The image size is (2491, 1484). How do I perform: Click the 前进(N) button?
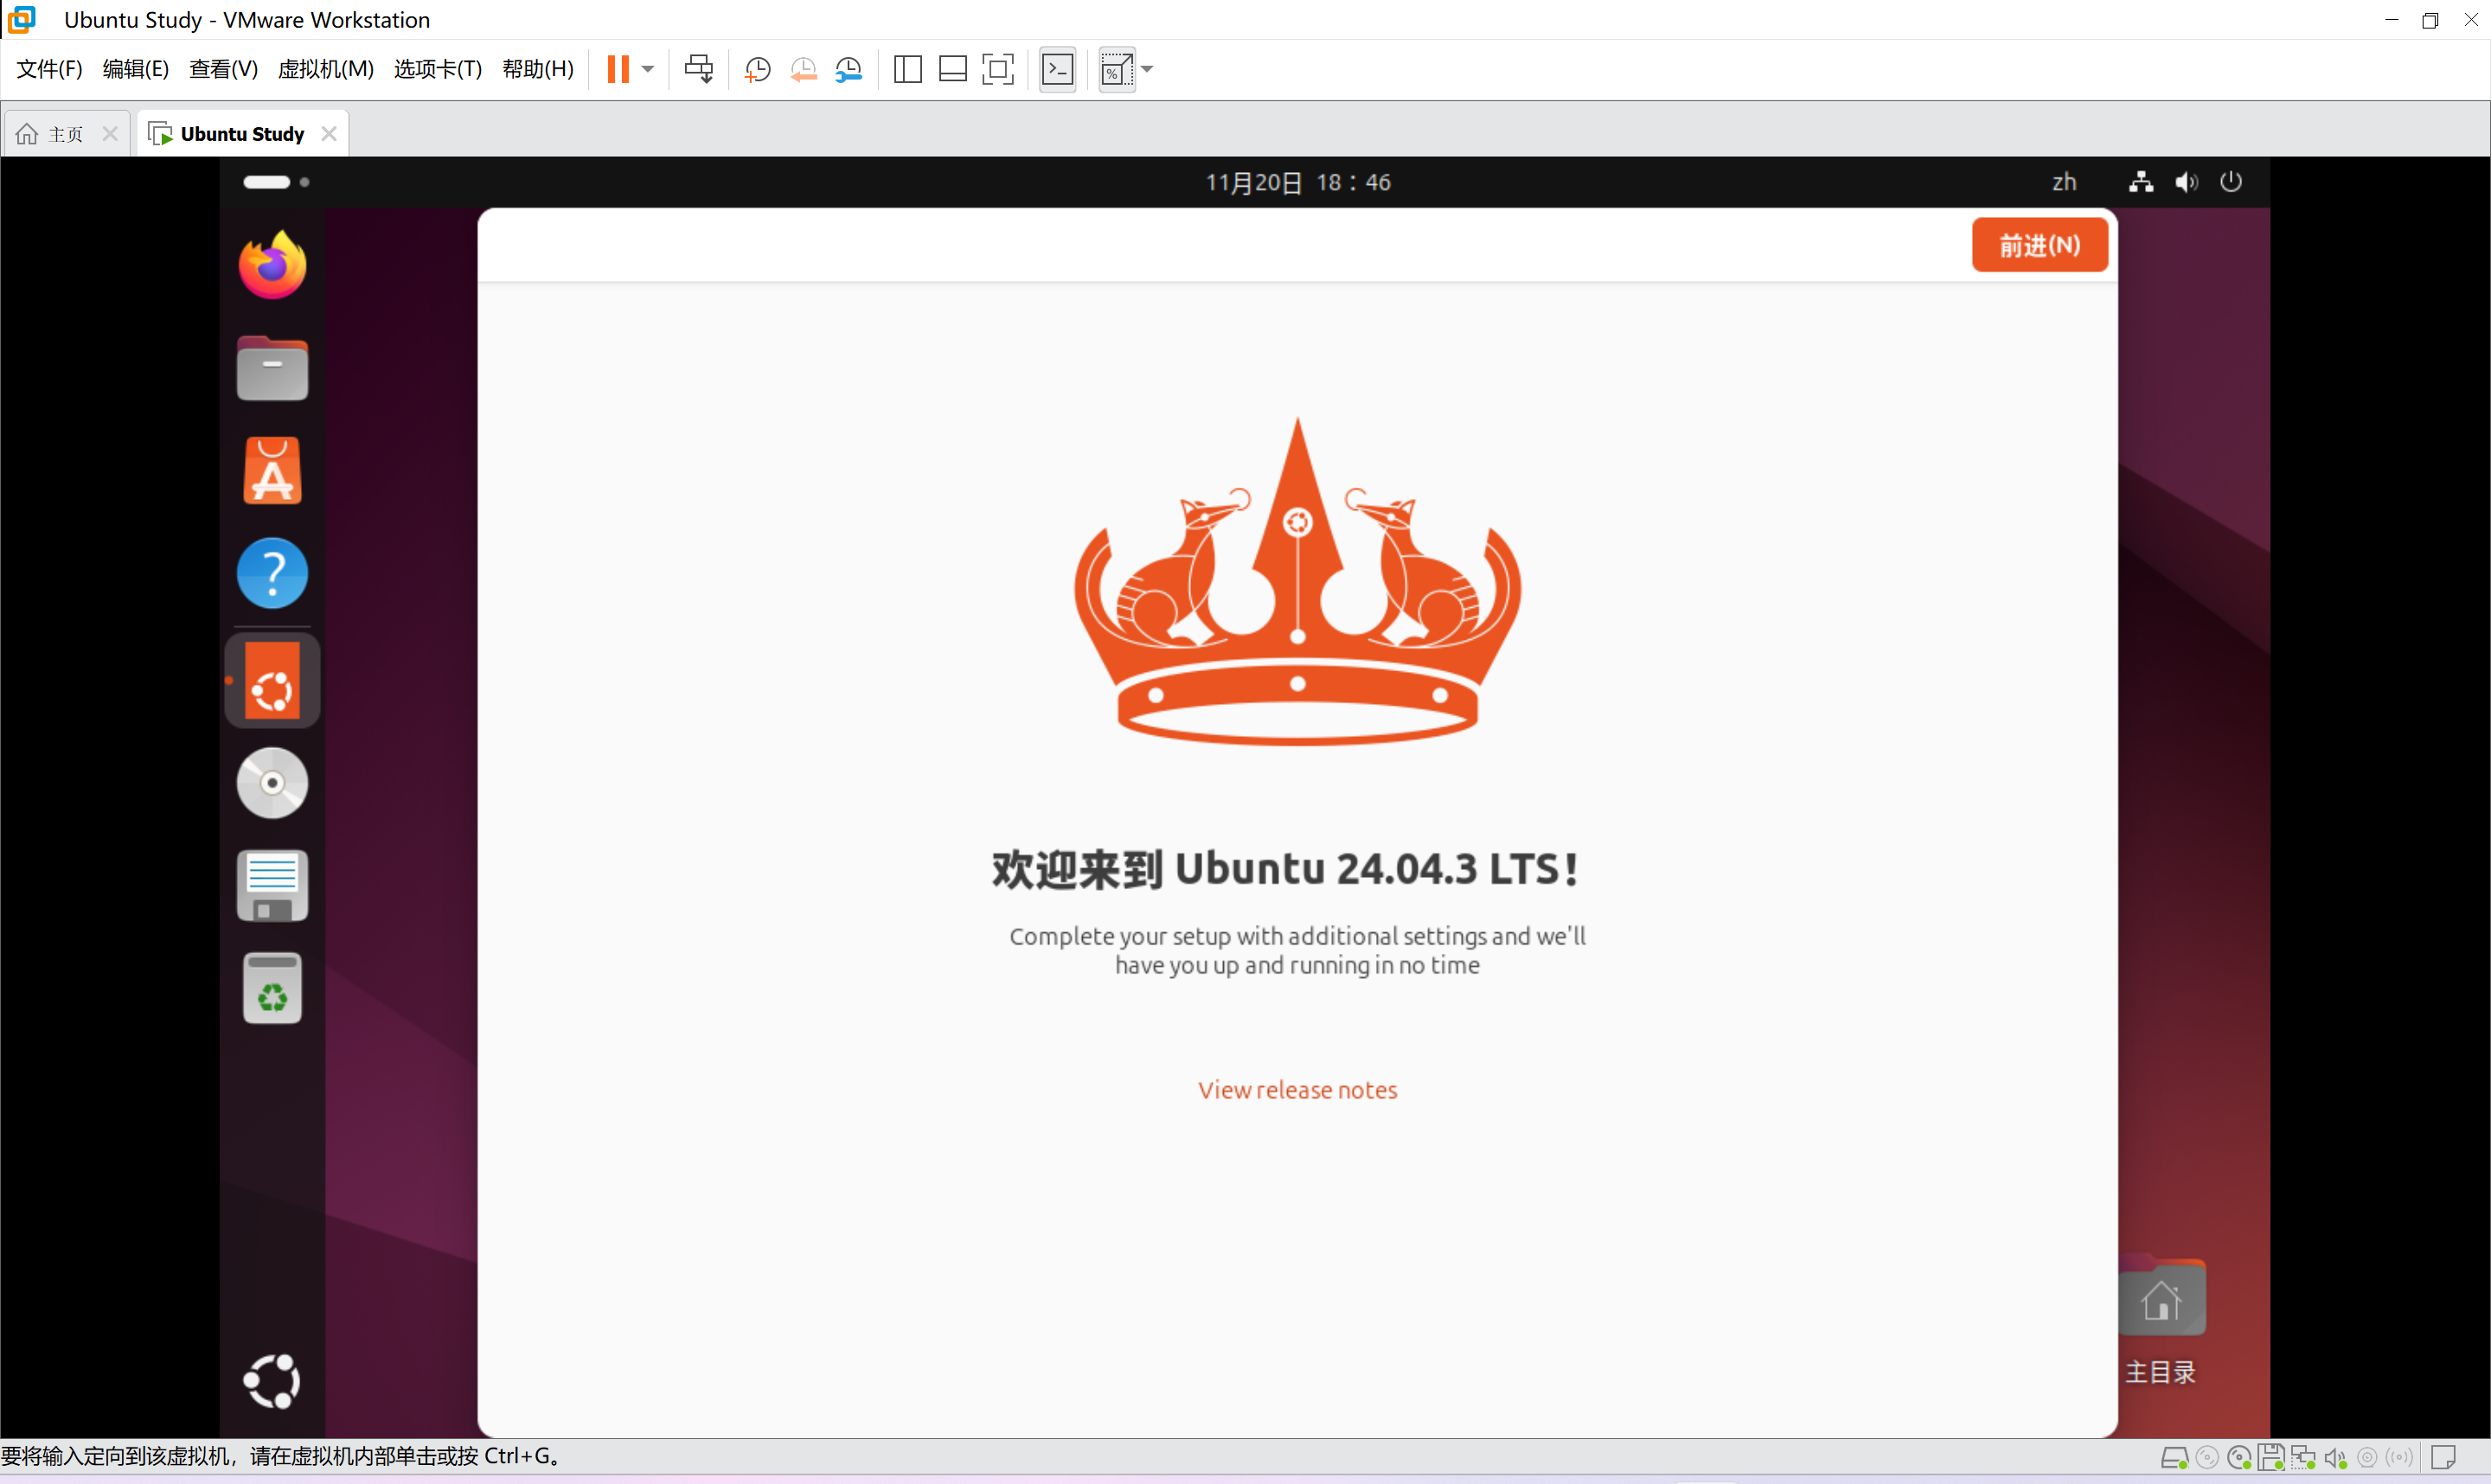tap(2038, 245)
